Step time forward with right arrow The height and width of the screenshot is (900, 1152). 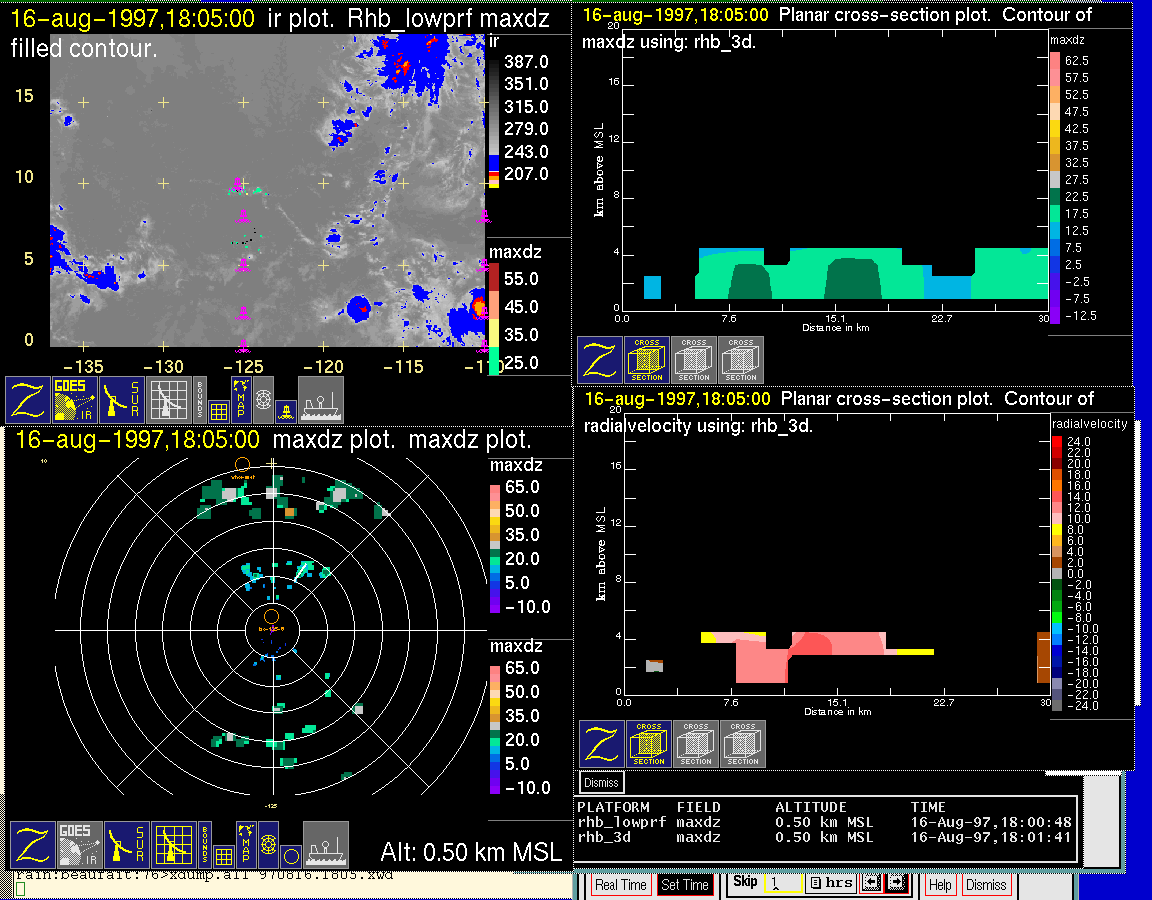pos(896,884)
